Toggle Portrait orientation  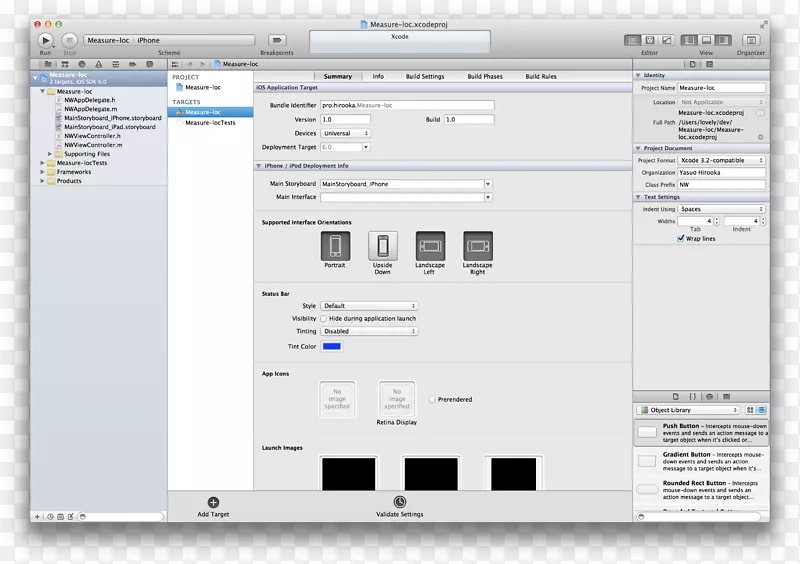click(335, 246)
